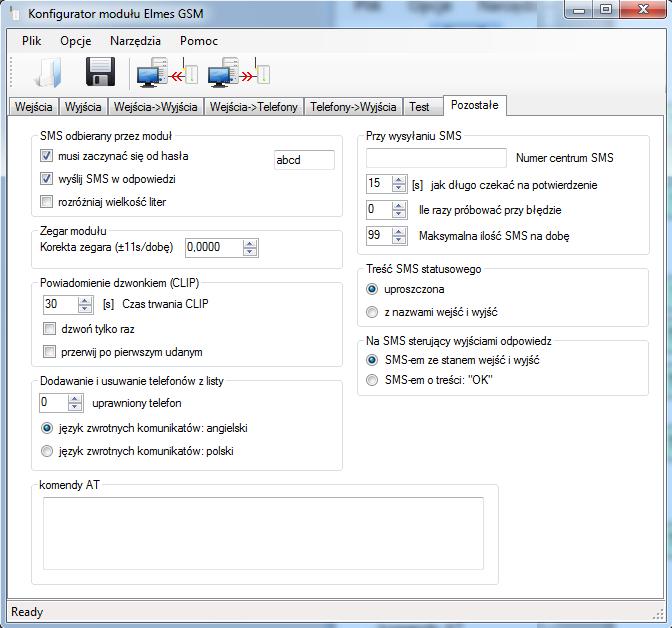Open the Plik menu
Screen dimensions: 672x628
click(32, 41)
